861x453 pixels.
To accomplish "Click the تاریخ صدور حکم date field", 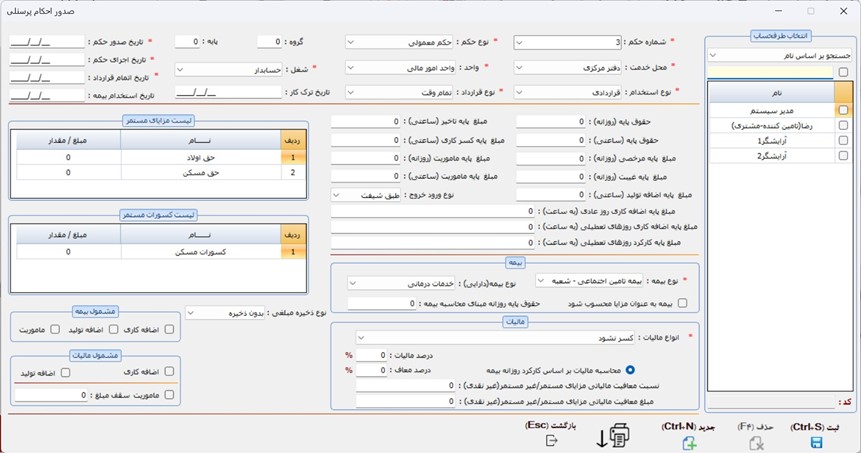I will [47, 42].
